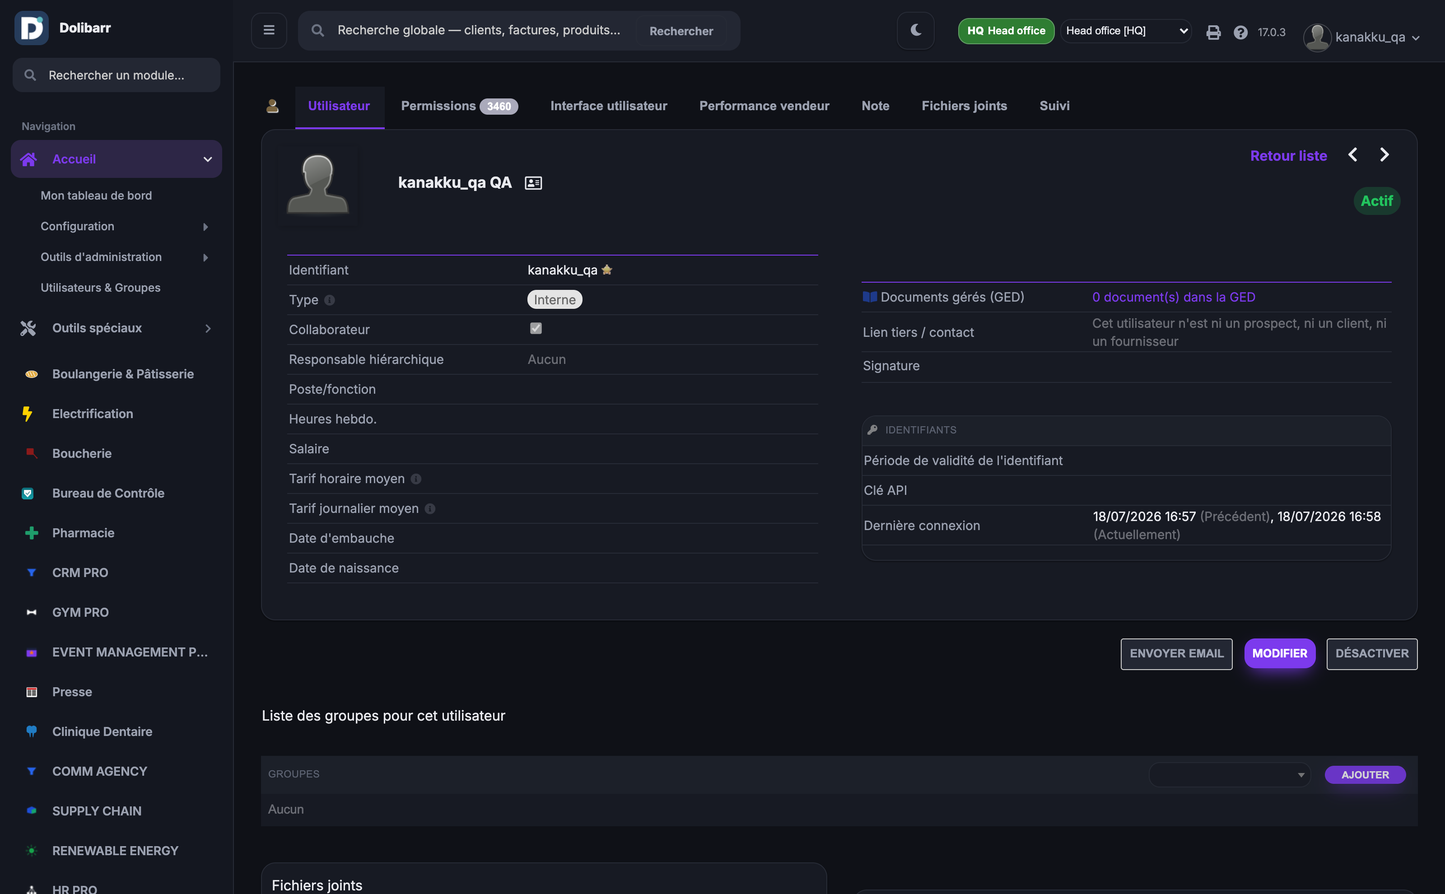The image size is (1445, 894).
Task: Go to next user with right chevron
Action: point(1385,155)
